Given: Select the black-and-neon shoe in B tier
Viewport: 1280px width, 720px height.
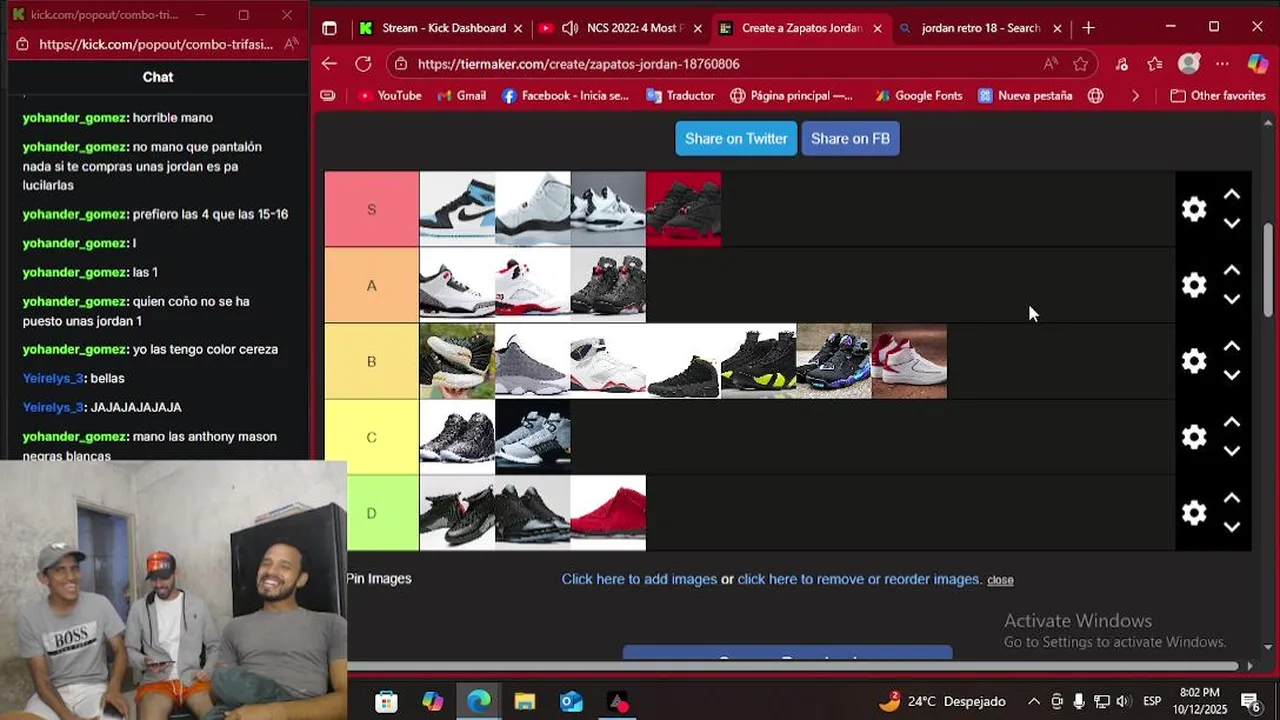Looking at the screenshot, I should pyautogui.click(x=759, y=361).
